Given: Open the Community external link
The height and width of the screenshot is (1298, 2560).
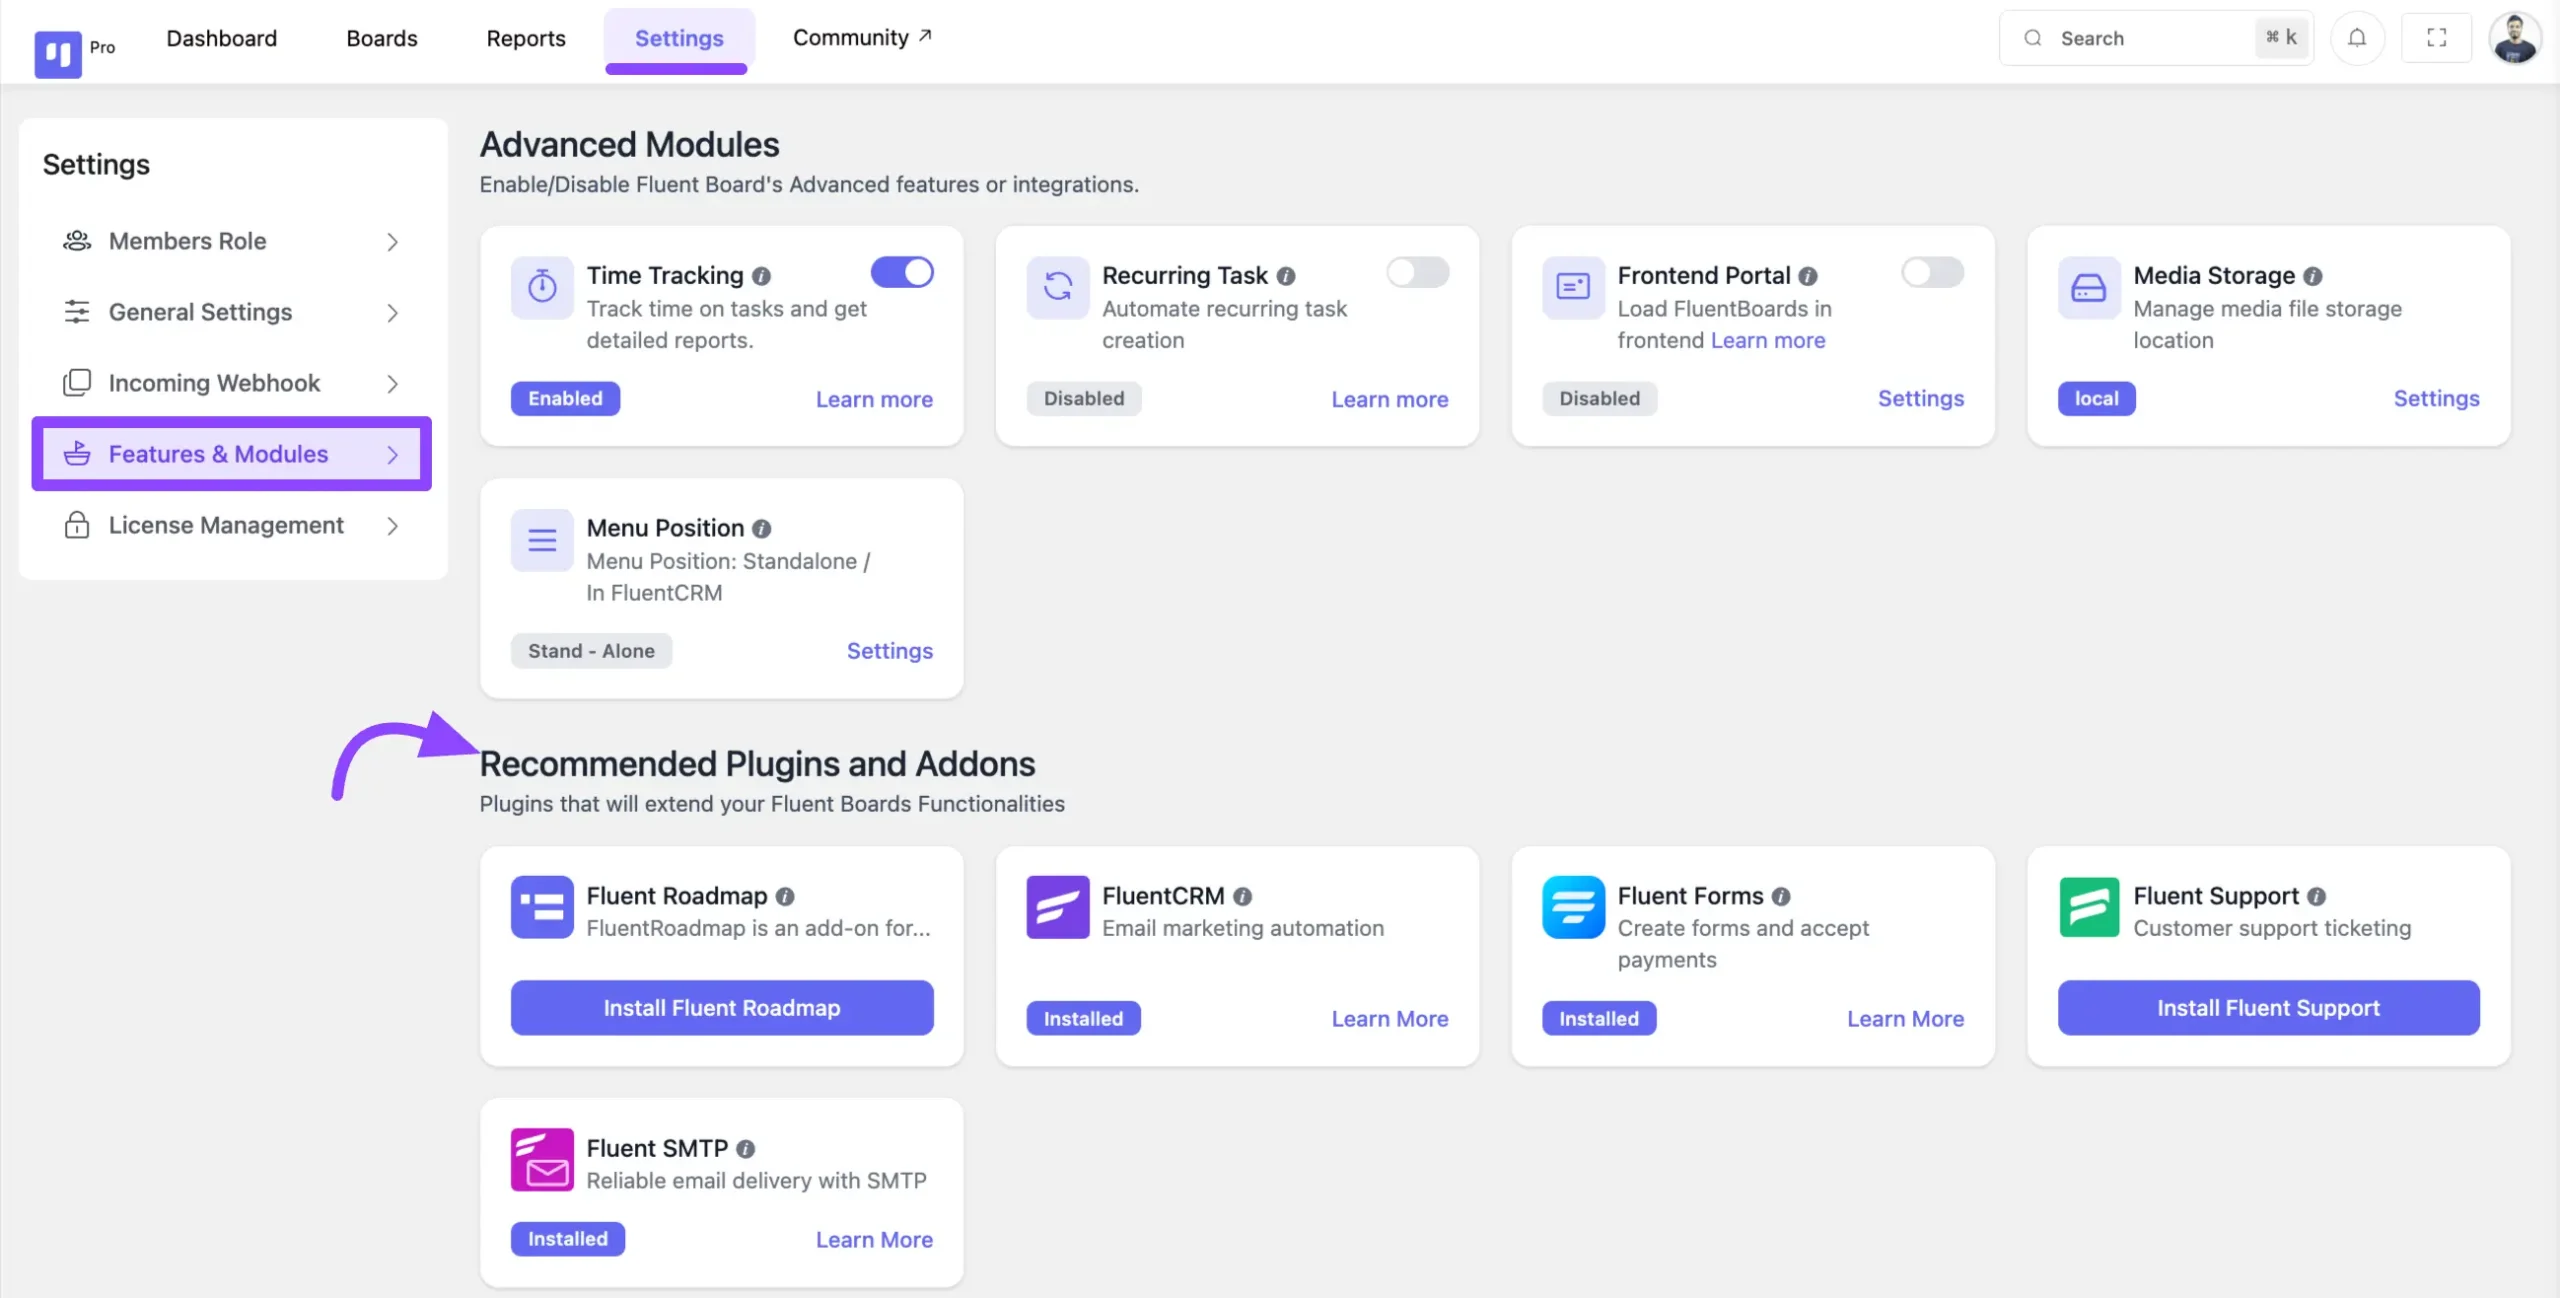Looking at the screenshot, I should pos(862,38).
